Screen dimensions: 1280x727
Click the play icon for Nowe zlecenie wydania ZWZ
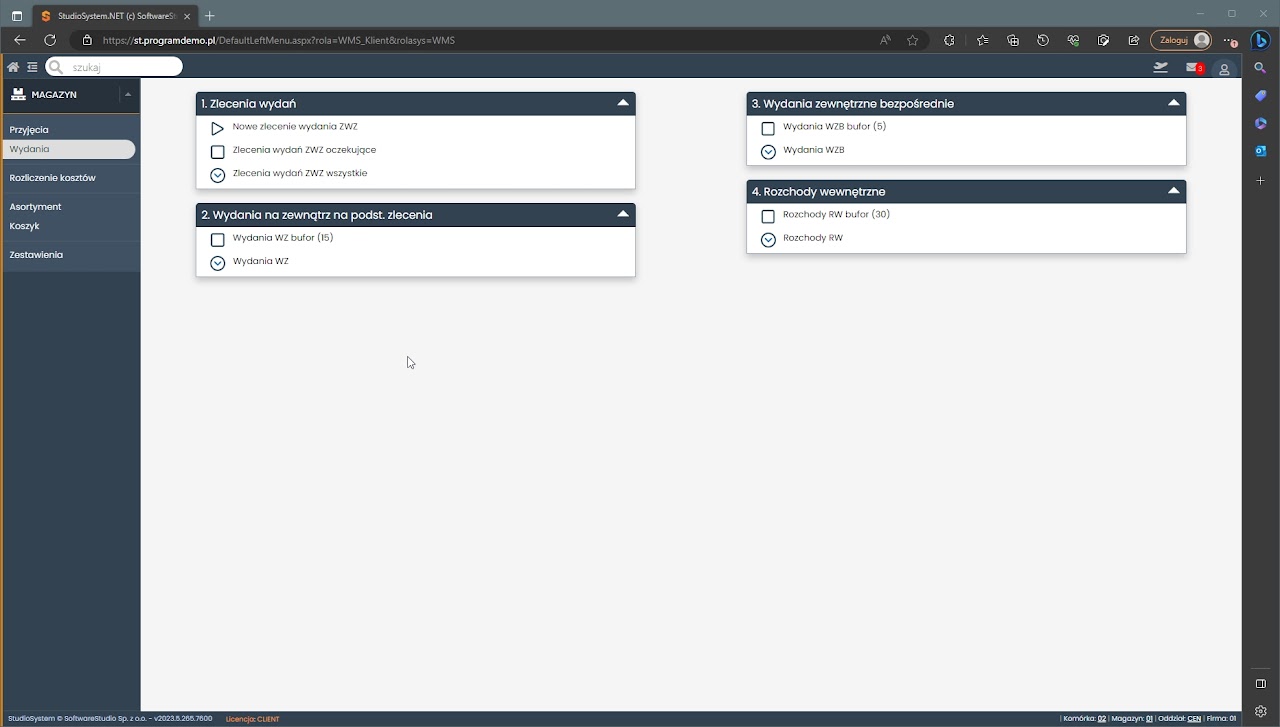[x=217, y=129]
